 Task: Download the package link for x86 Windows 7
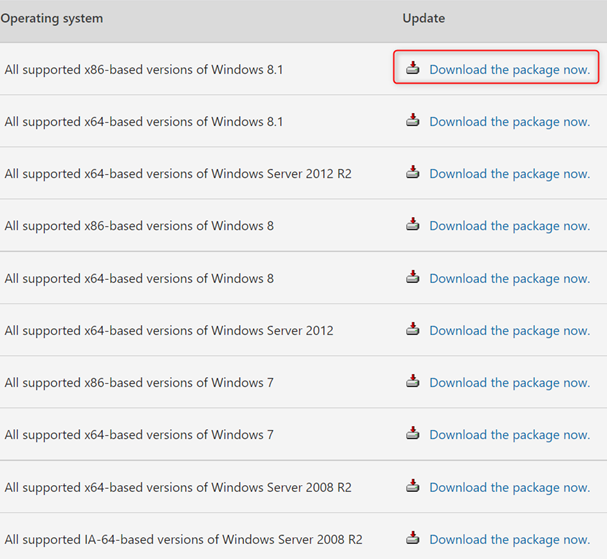pos(509,383)
